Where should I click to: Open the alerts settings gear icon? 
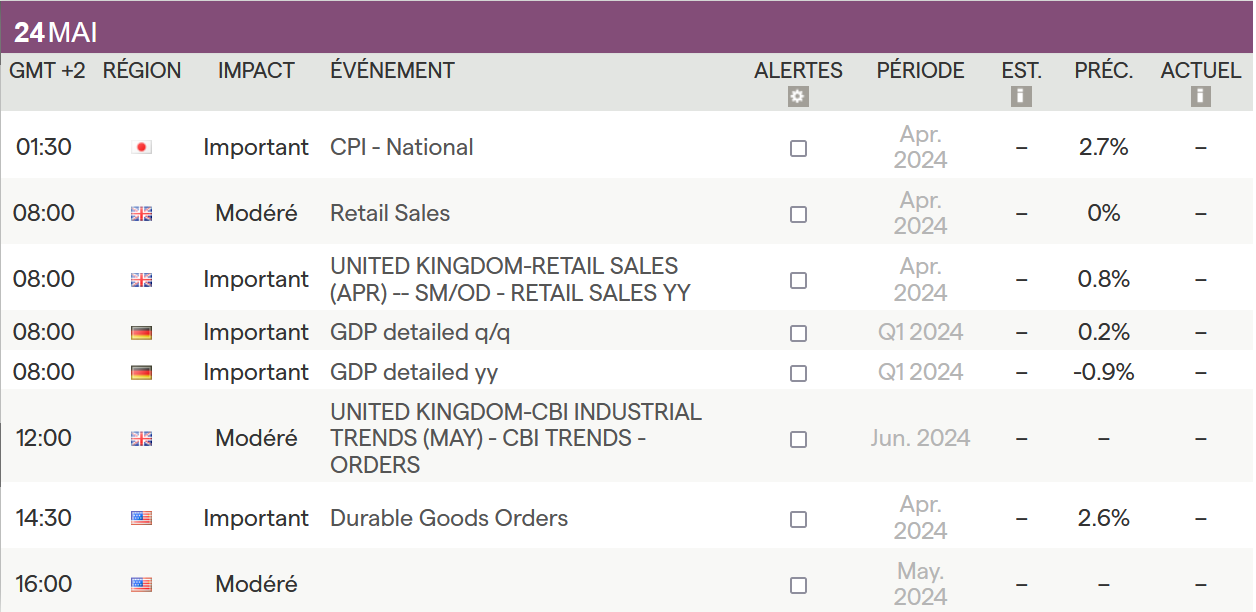tap(797, 97)
